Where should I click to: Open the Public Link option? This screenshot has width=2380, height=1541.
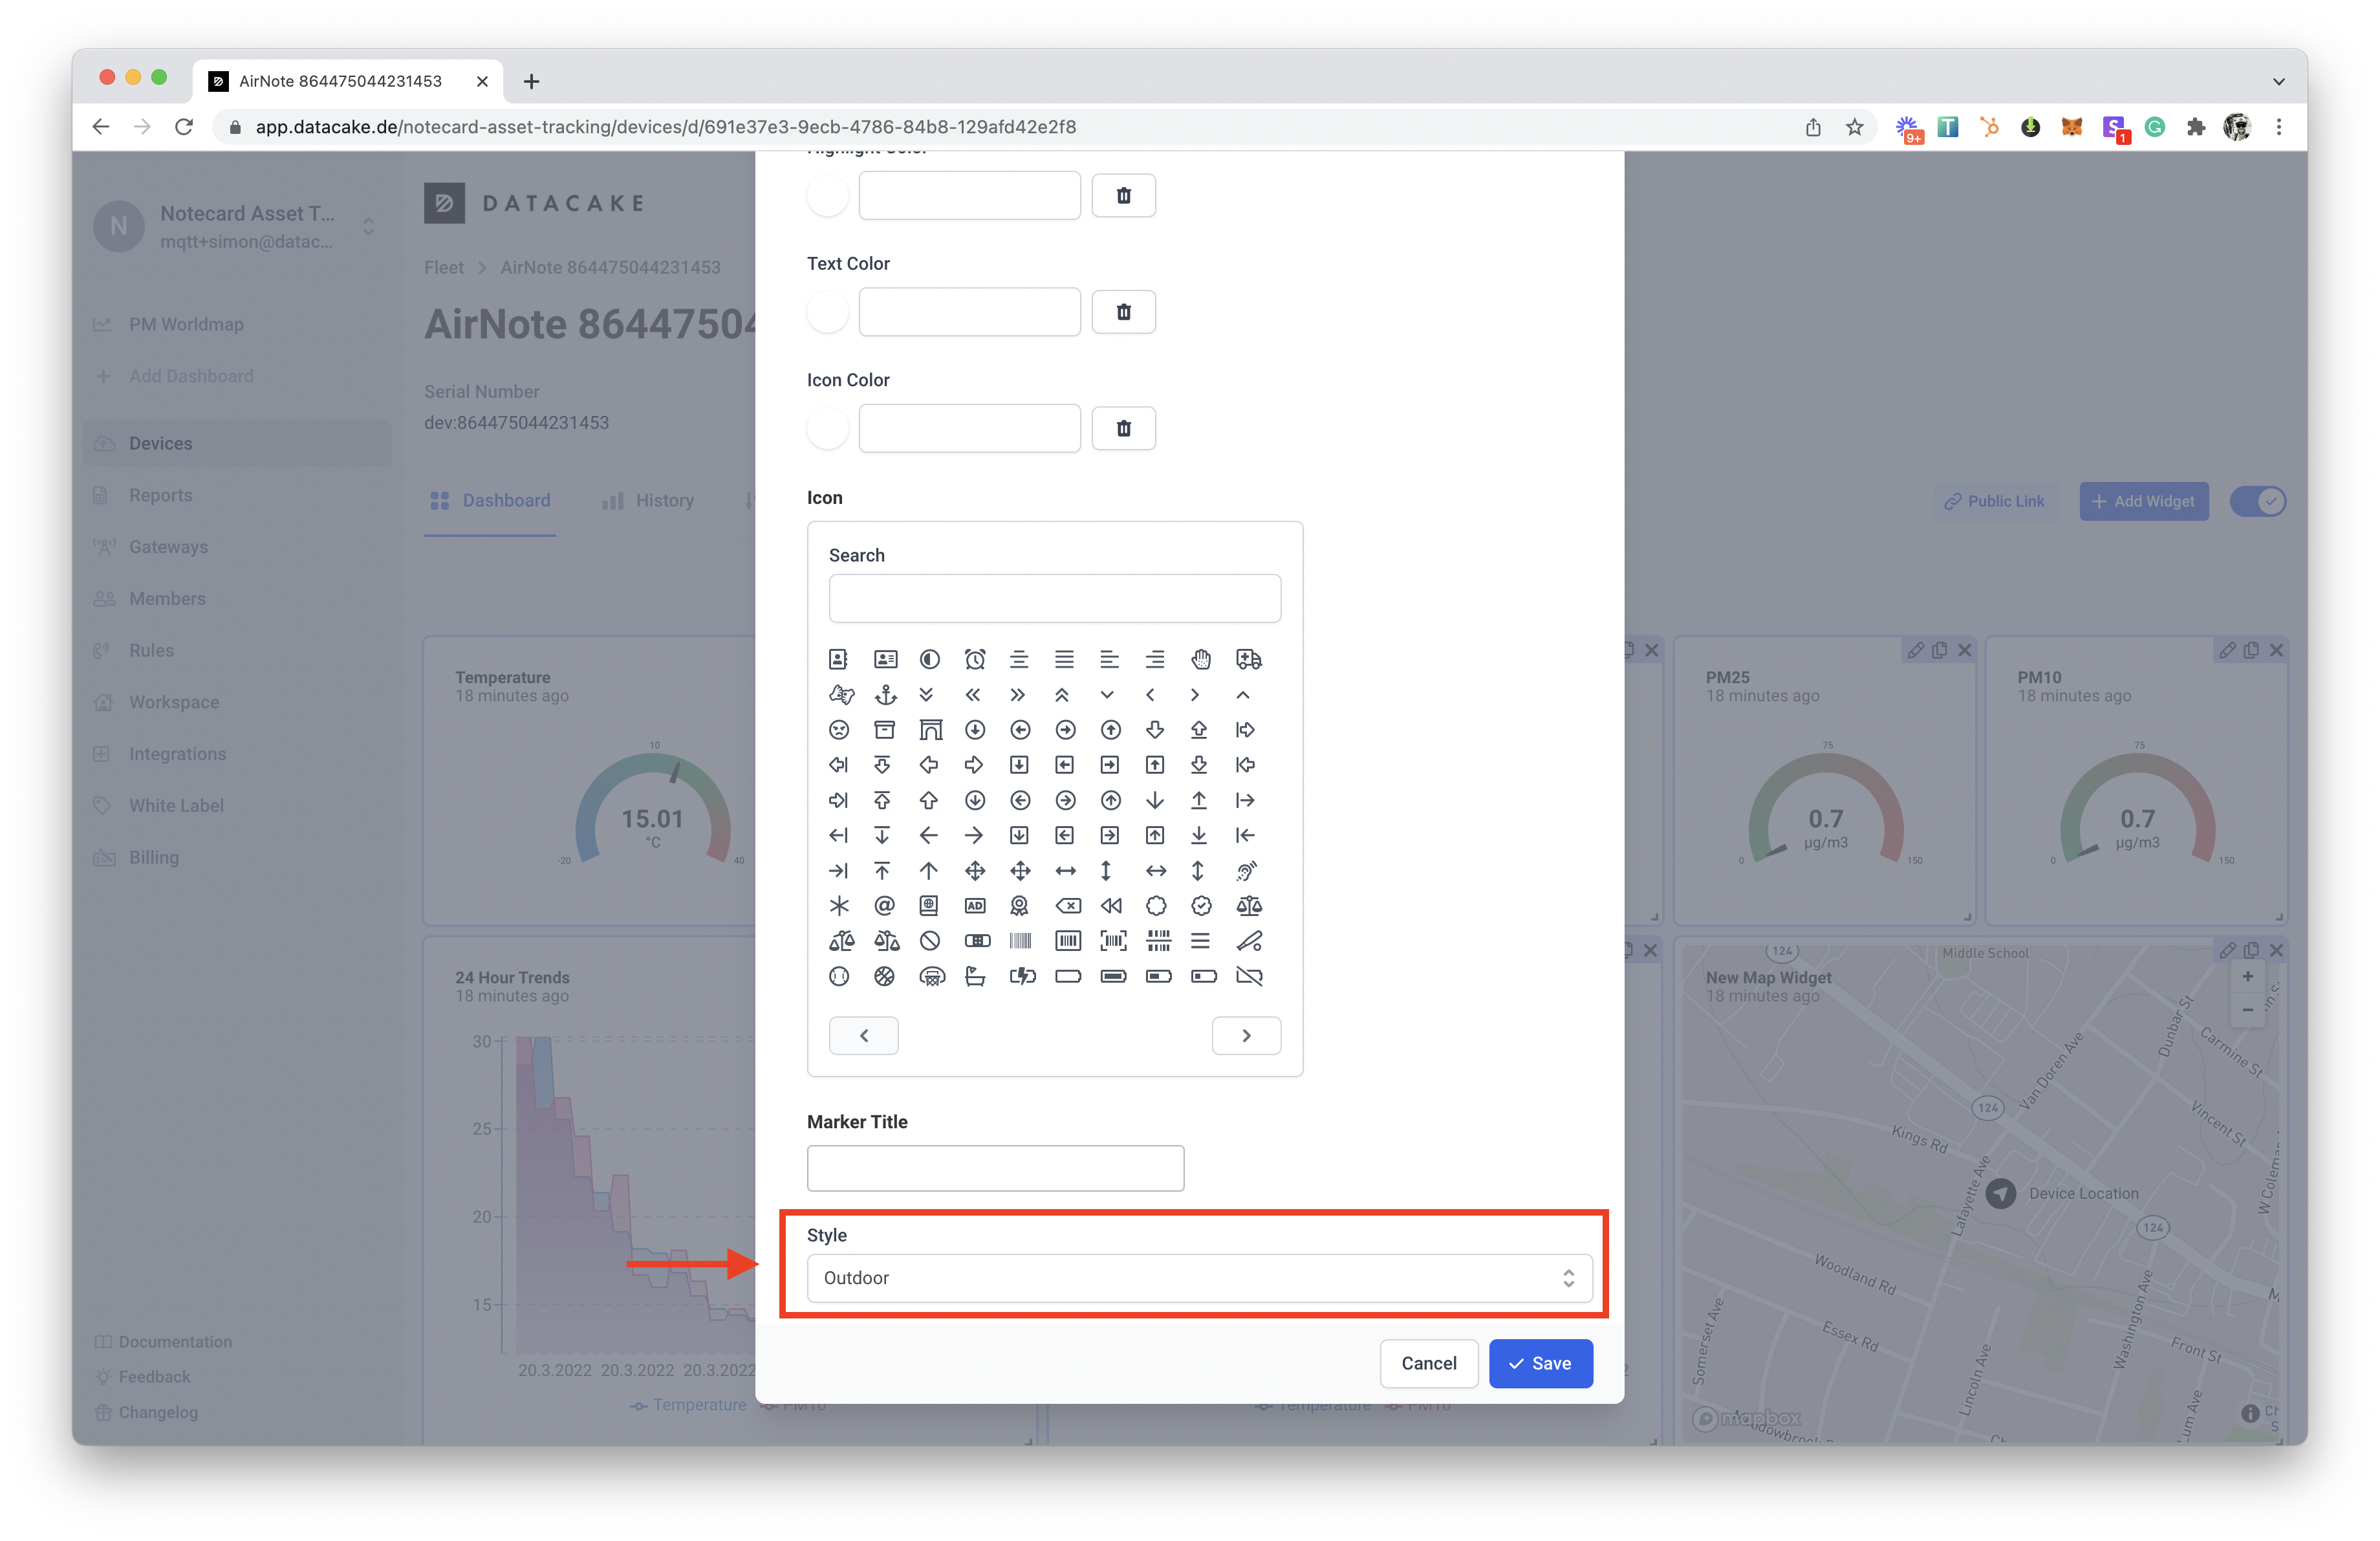coord(1994,501)
